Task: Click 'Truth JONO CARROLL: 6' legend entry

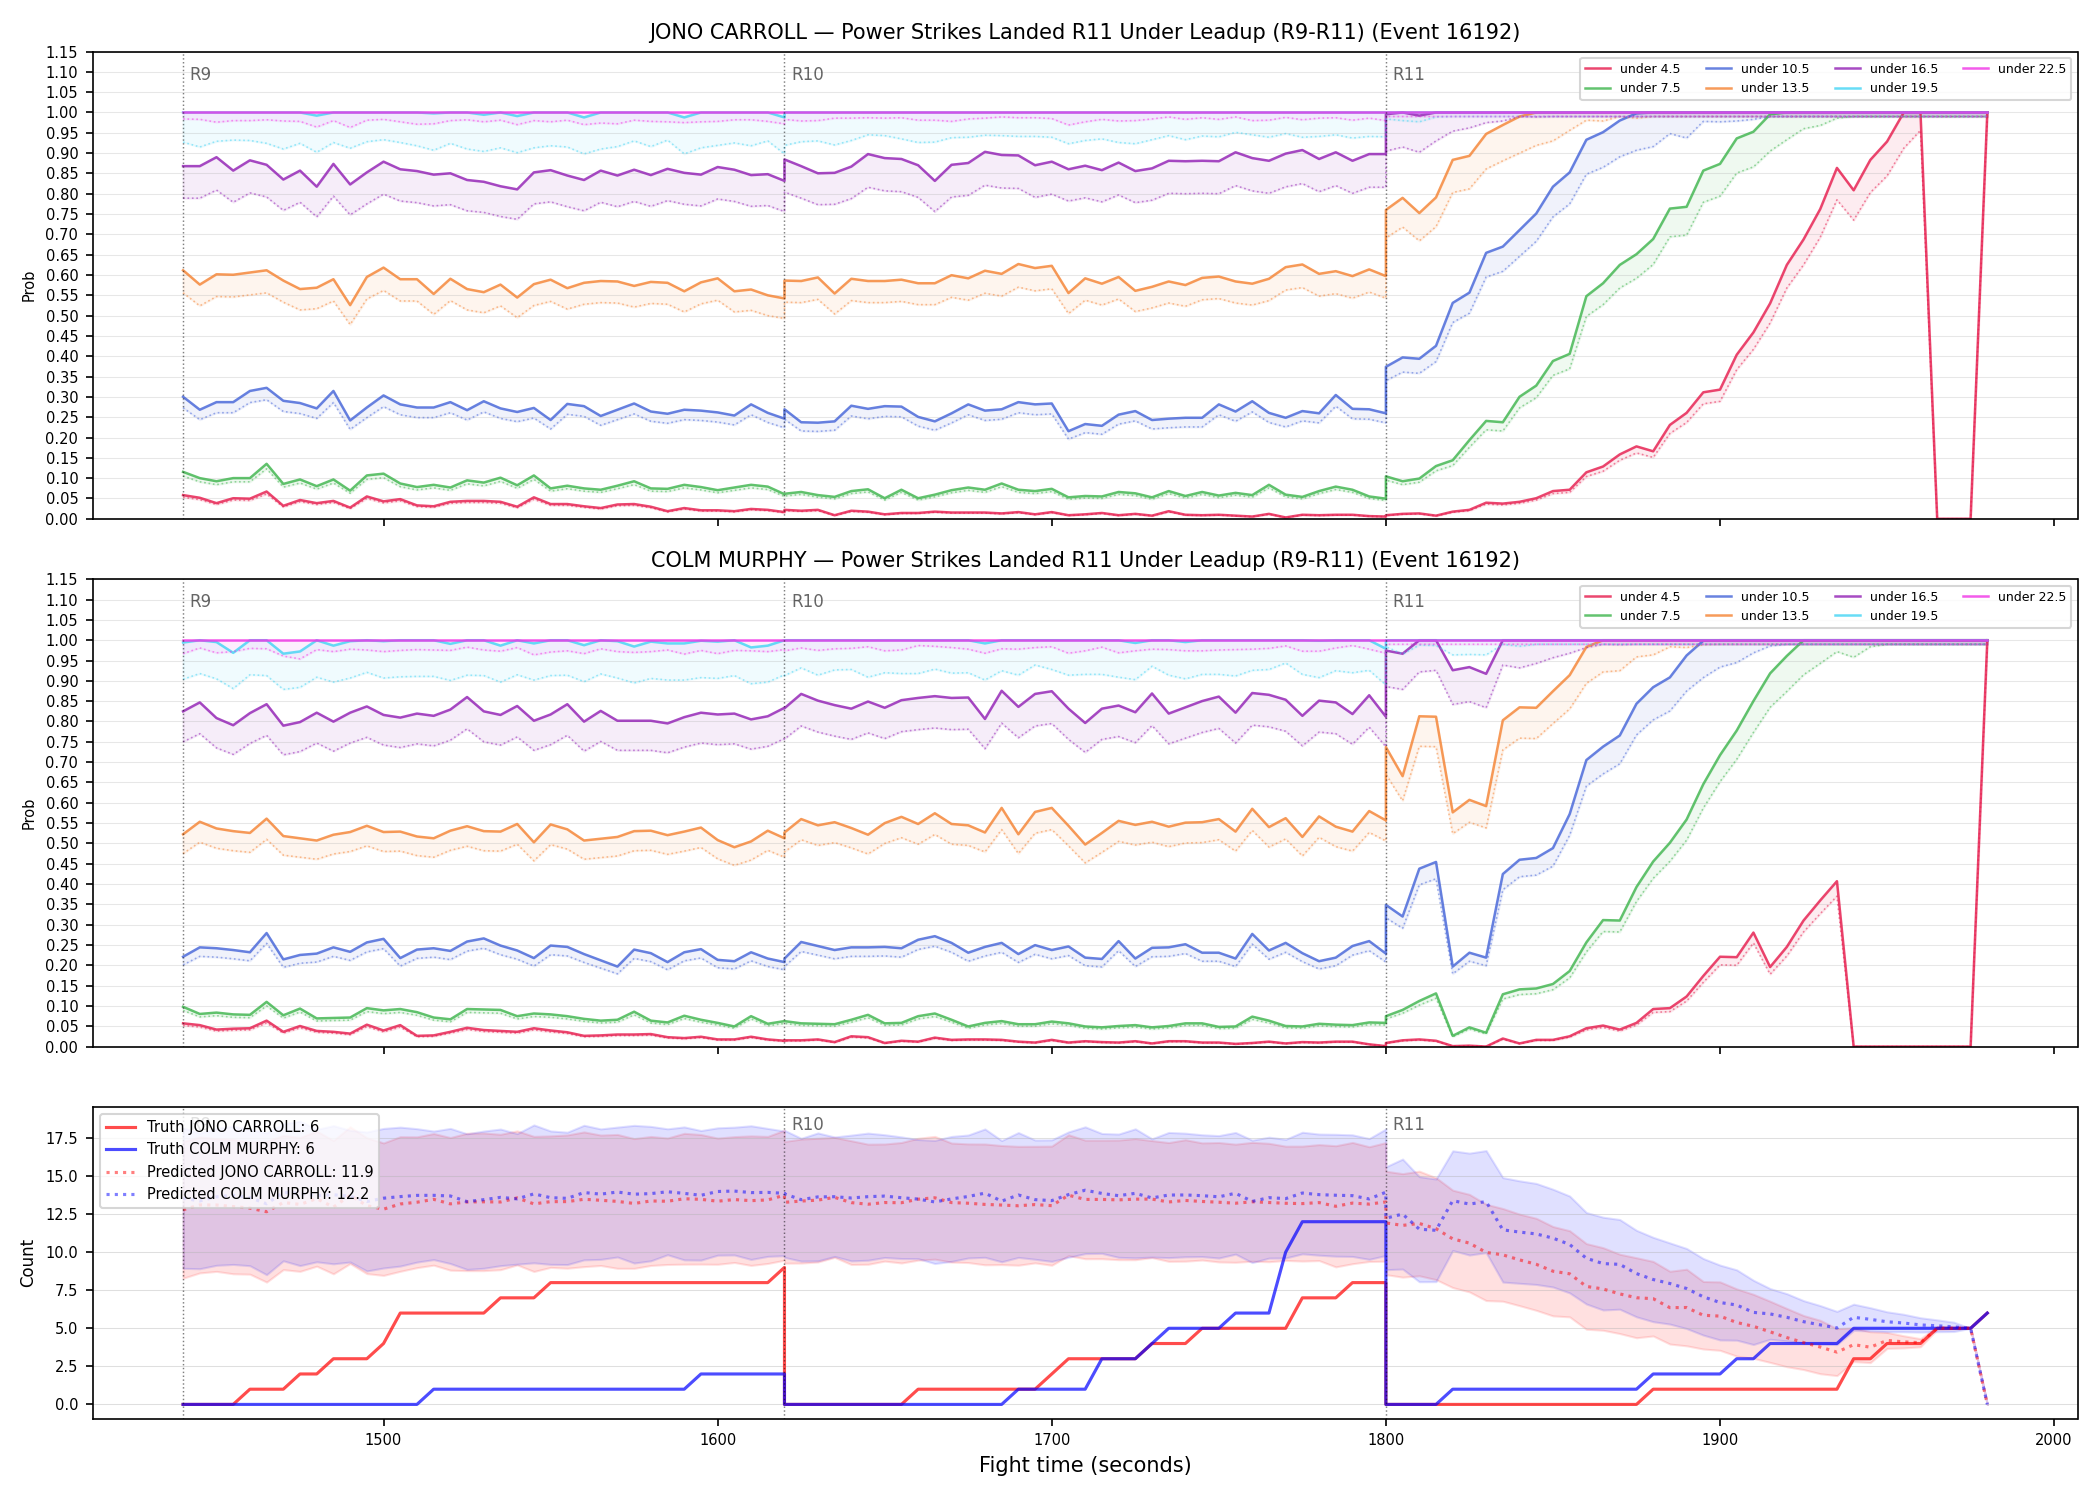Action: coord(212,1127)
